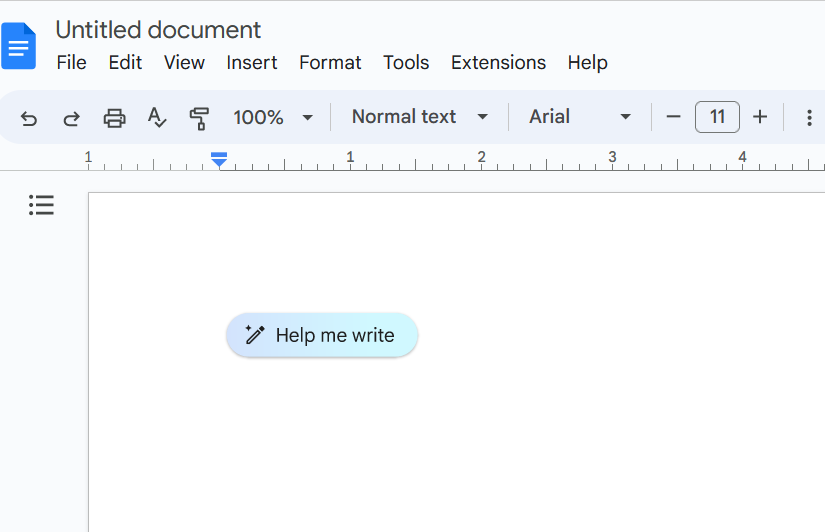Screen dimensions: 825x532
Task: Click the Help me write button
Action: pos(322,335)
